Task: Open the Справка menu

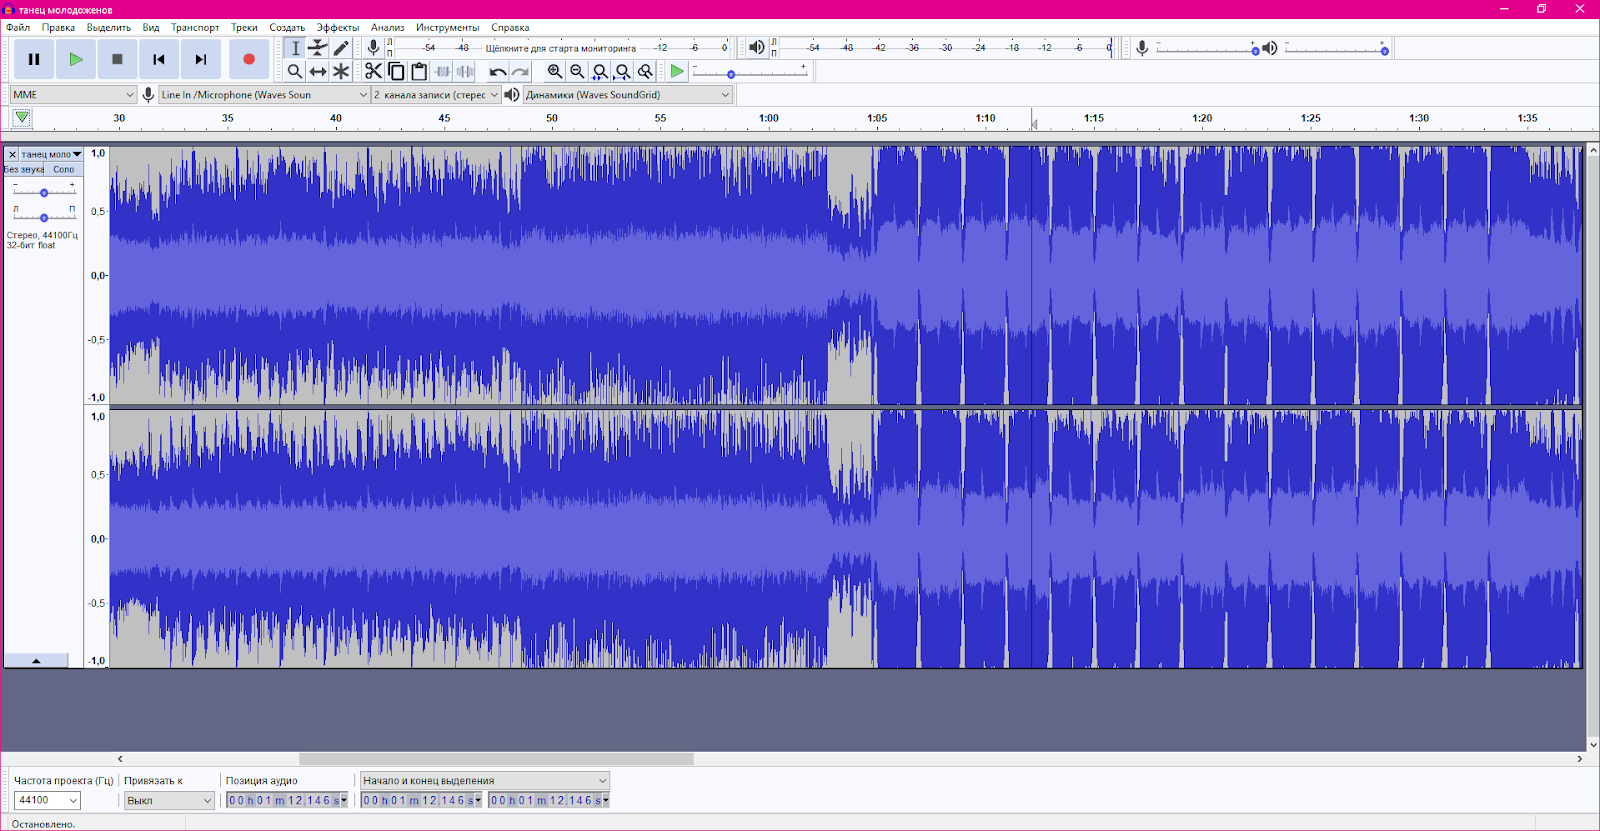Action: coord(510,27)
